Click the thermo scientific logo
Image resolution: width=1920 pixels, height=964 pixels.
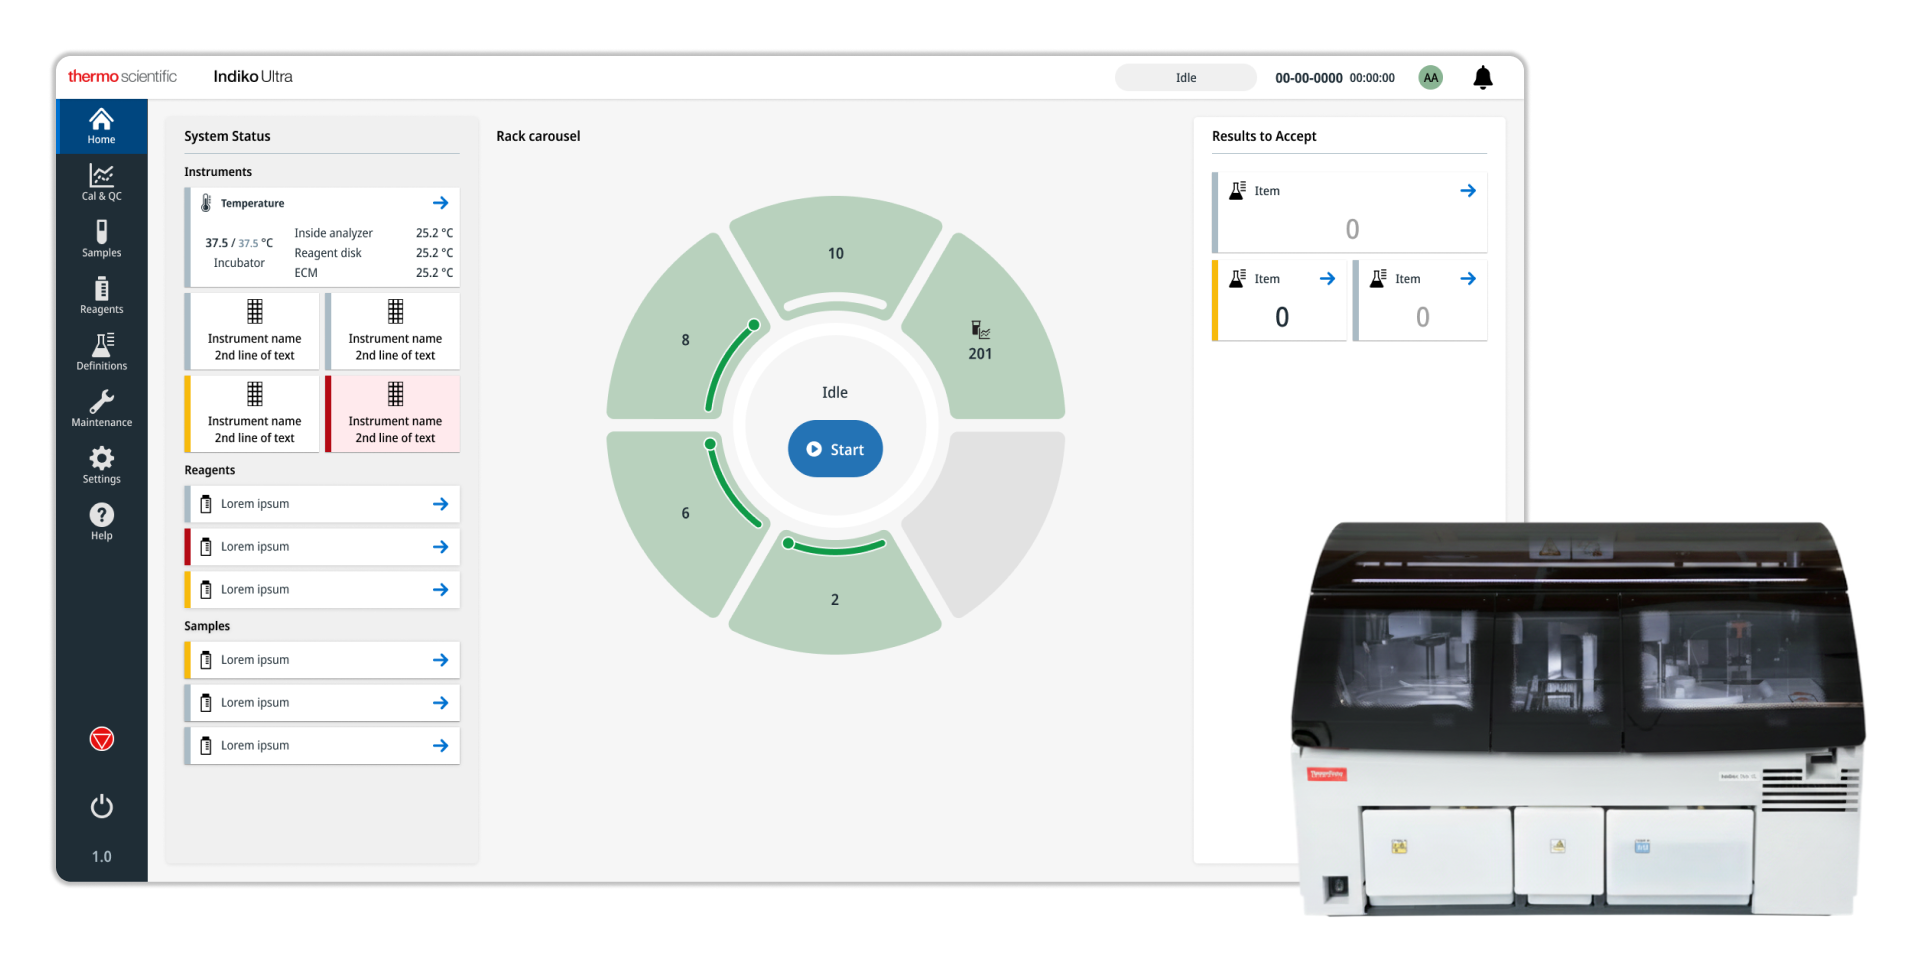point(122,77)
